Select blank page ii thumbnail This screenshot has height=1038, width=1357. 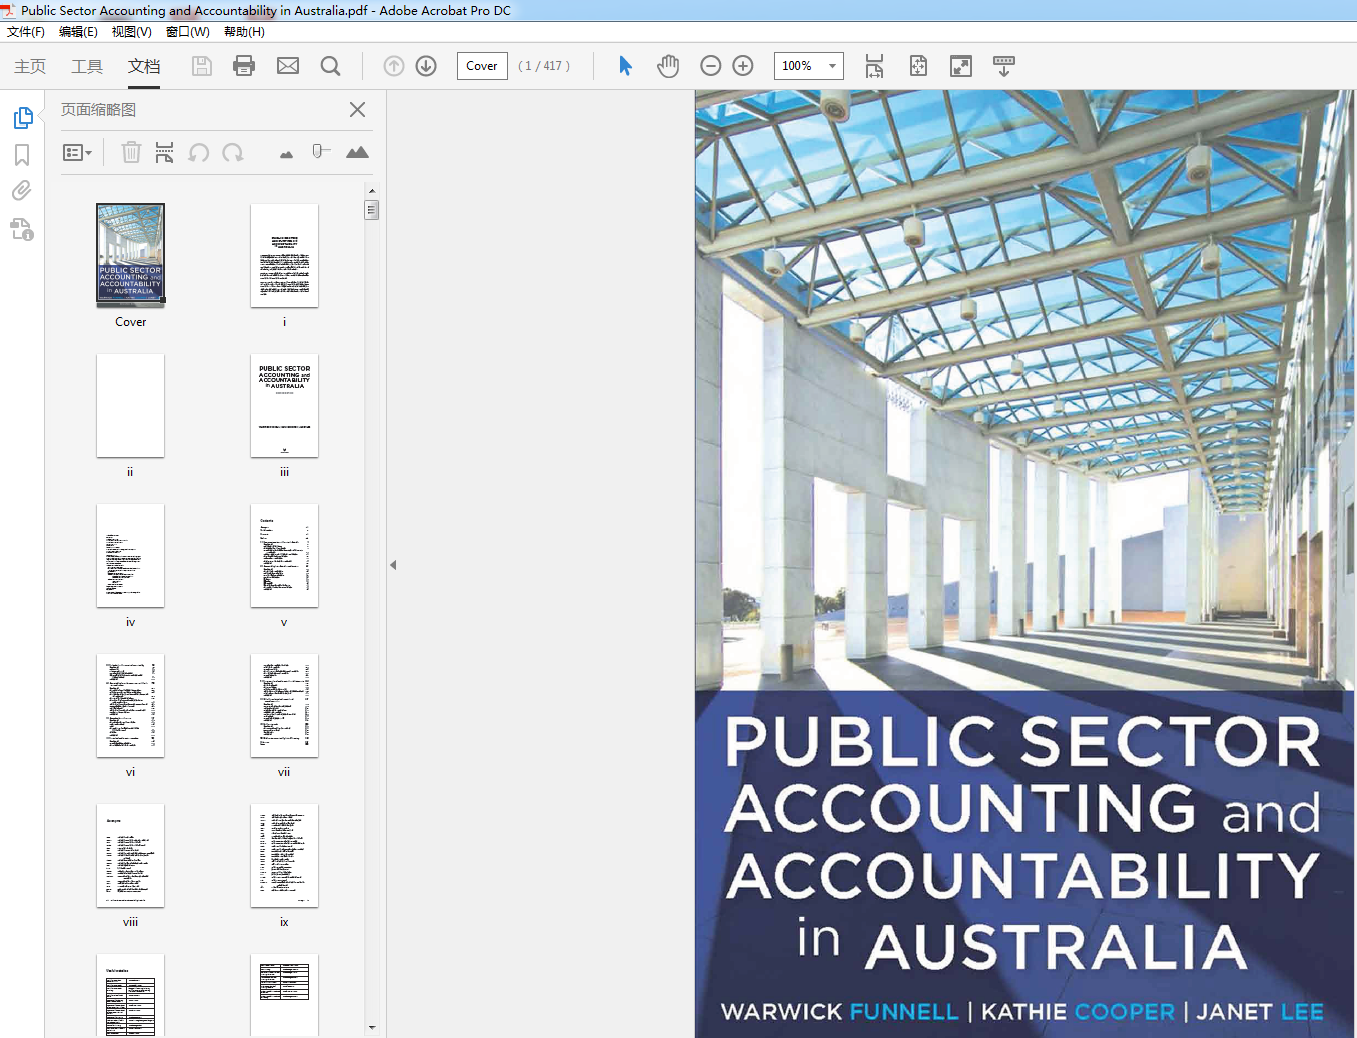130,405
